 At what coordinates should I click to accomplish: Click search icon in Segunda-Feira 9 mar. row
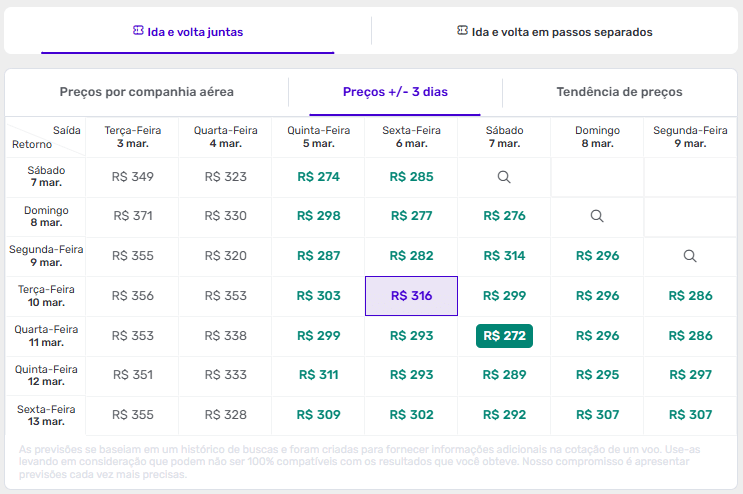(690, 256)
